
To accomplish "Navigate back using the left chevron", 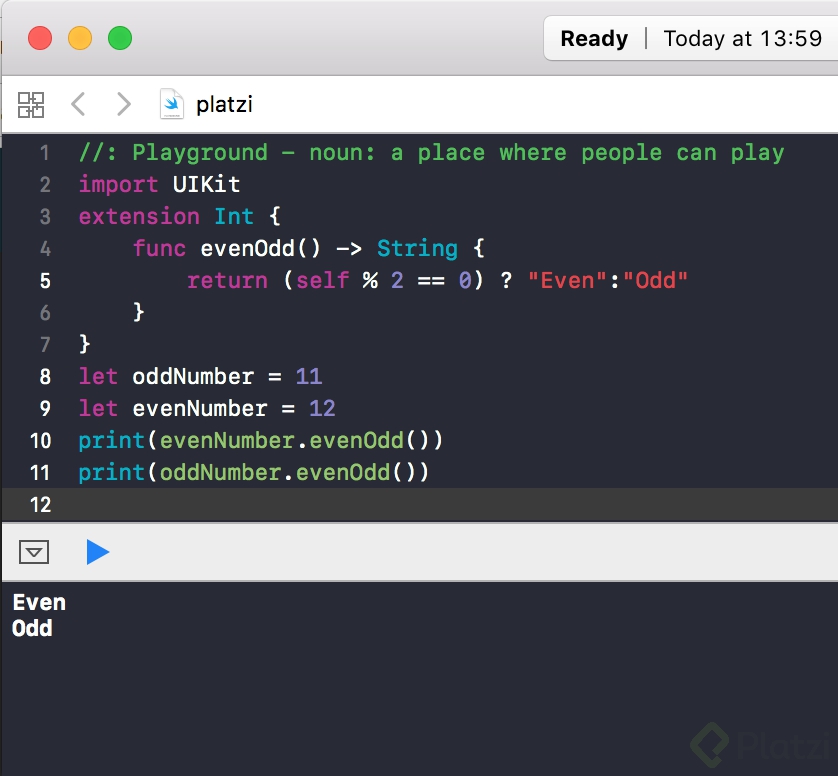I will pos(78,103).
